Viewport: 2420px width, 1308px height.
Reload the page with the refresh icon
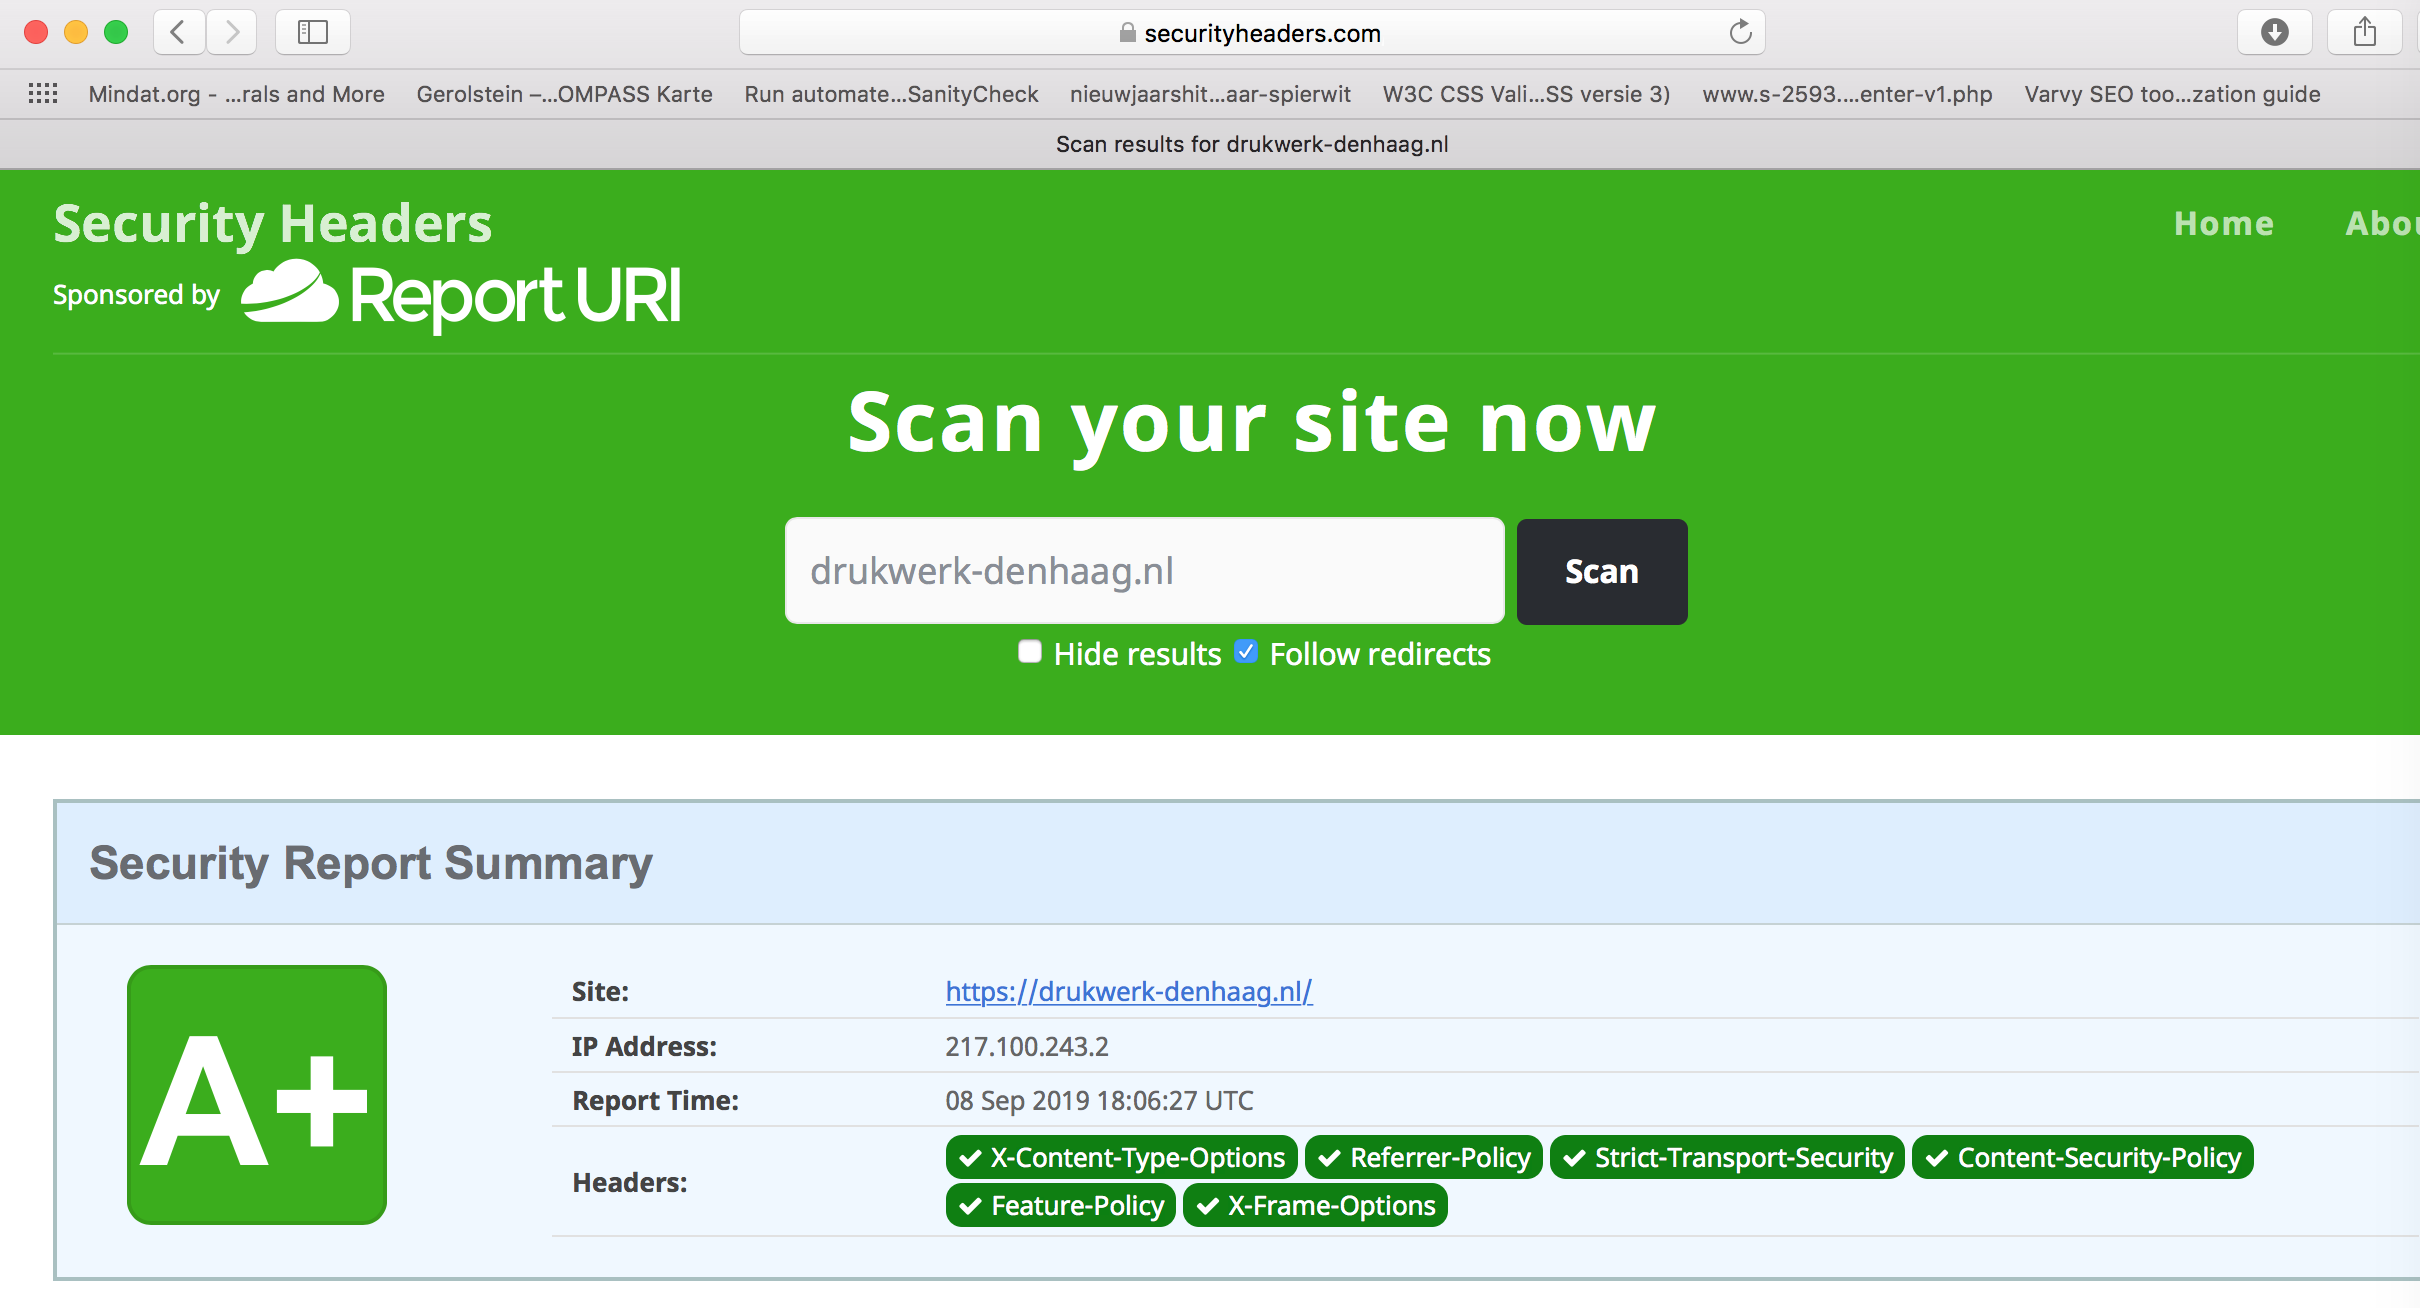[1740, 32]
